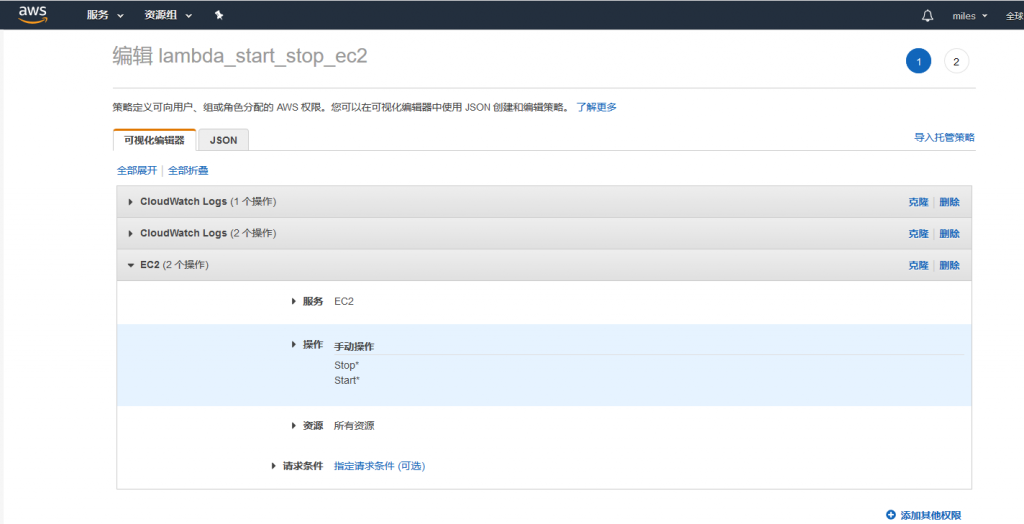Expand the 资源 row arrow
Viewport: 1024px width, 524px height.
(x=293, y=426)
